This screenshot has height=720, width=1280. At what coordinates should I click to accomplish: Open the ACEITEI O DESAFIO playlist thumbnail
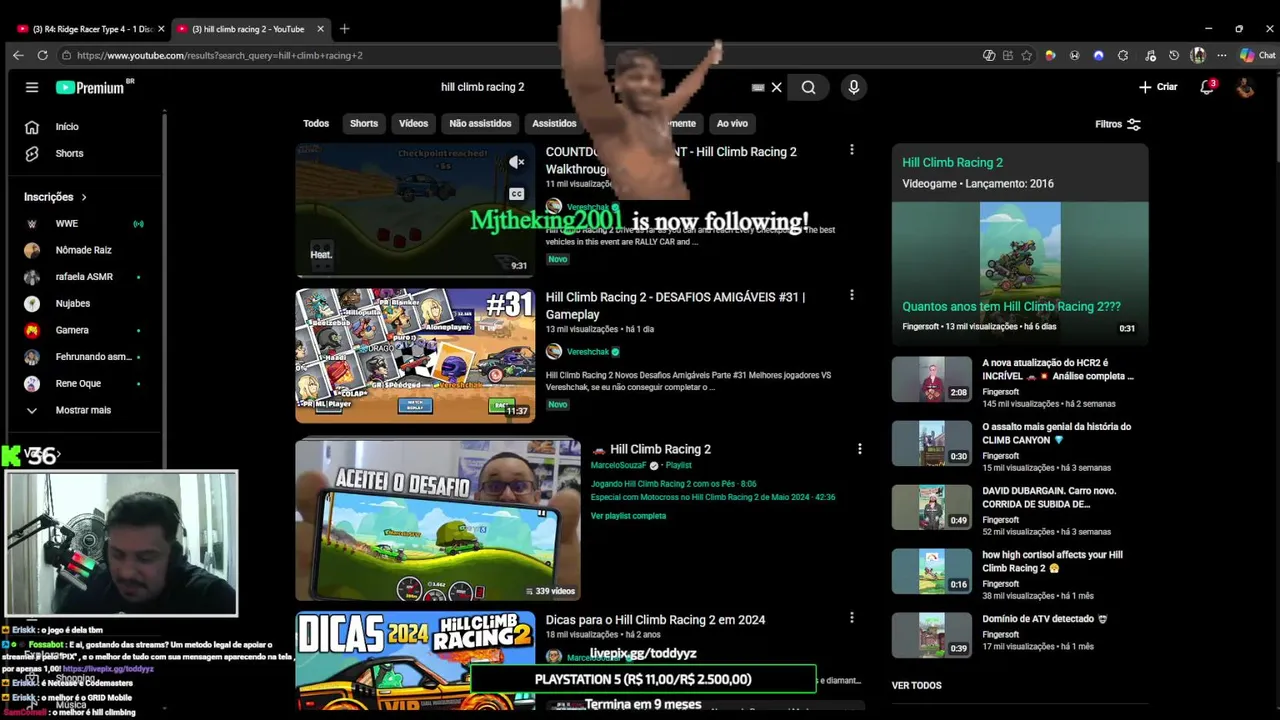438,520
